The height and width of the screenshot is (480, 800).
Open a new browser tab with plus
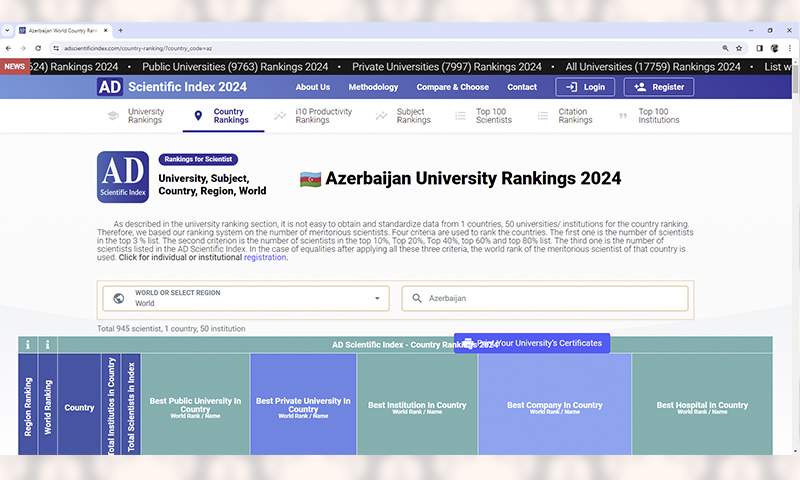pyautogui.click(x=120, y=30)
